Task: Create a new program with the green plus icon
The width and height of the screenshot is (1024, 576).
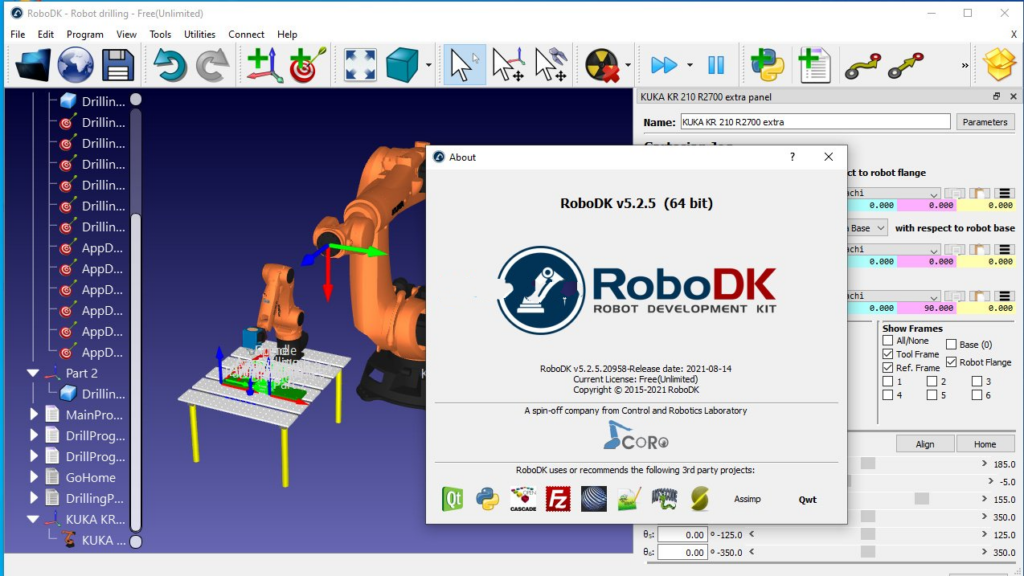Action: pos(815,63)
